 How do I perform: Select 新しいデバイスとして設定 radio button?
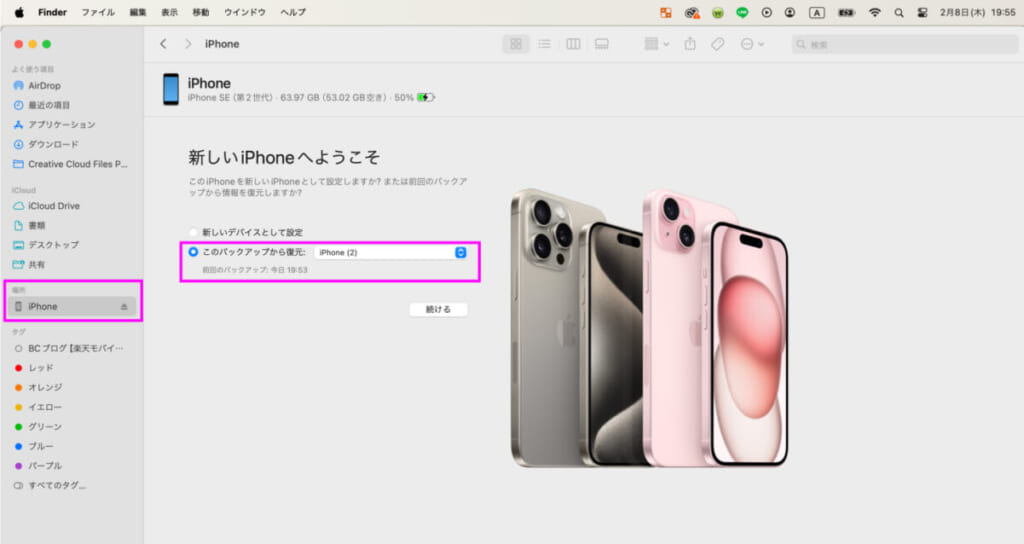pos(193,232)
